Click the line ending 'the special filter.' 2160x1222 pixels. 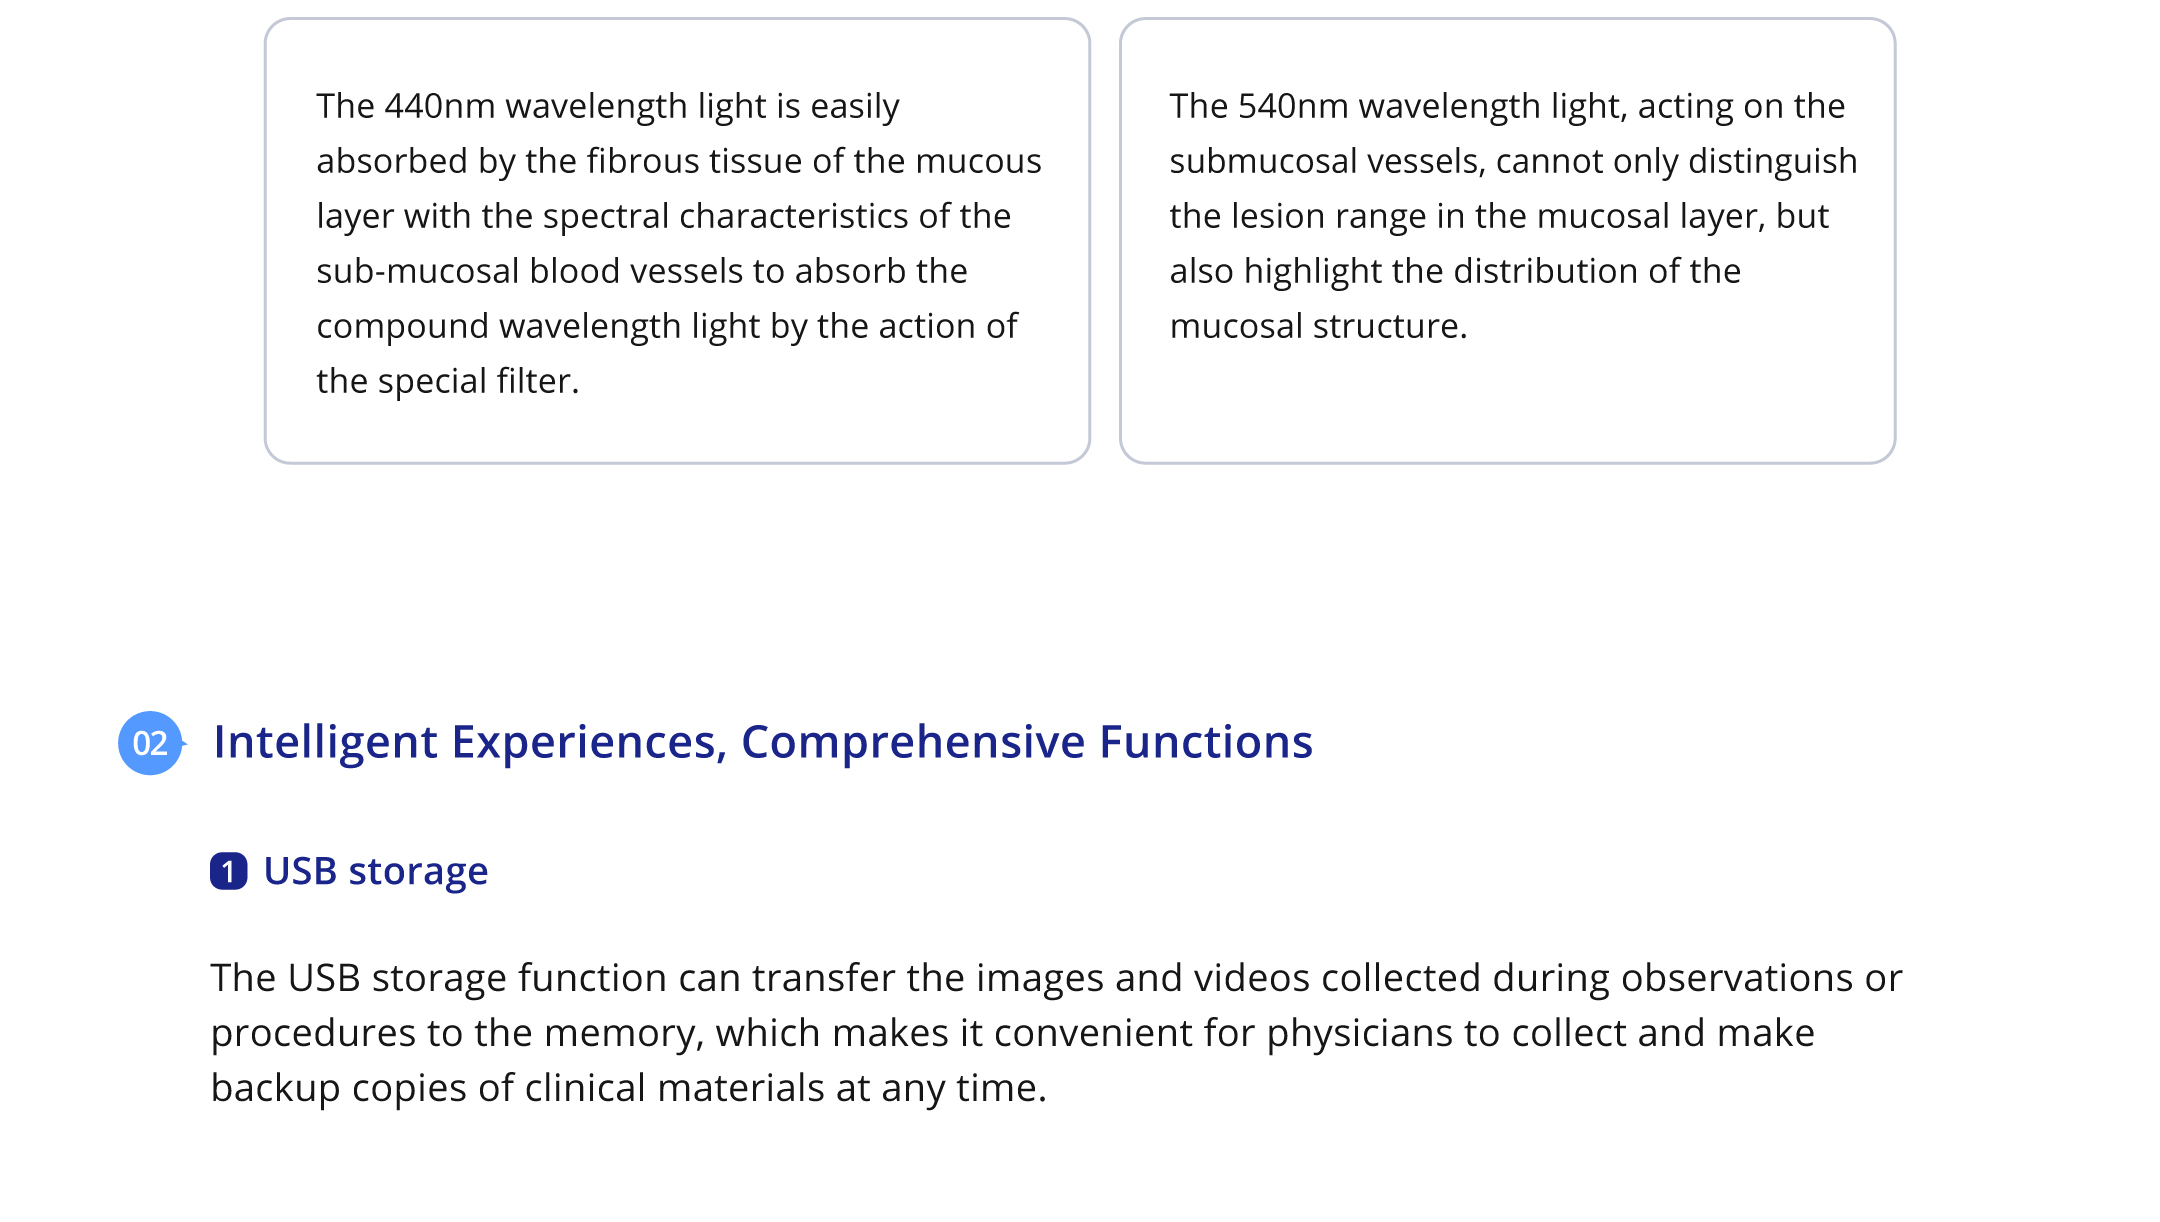click(x=448, y=381)
